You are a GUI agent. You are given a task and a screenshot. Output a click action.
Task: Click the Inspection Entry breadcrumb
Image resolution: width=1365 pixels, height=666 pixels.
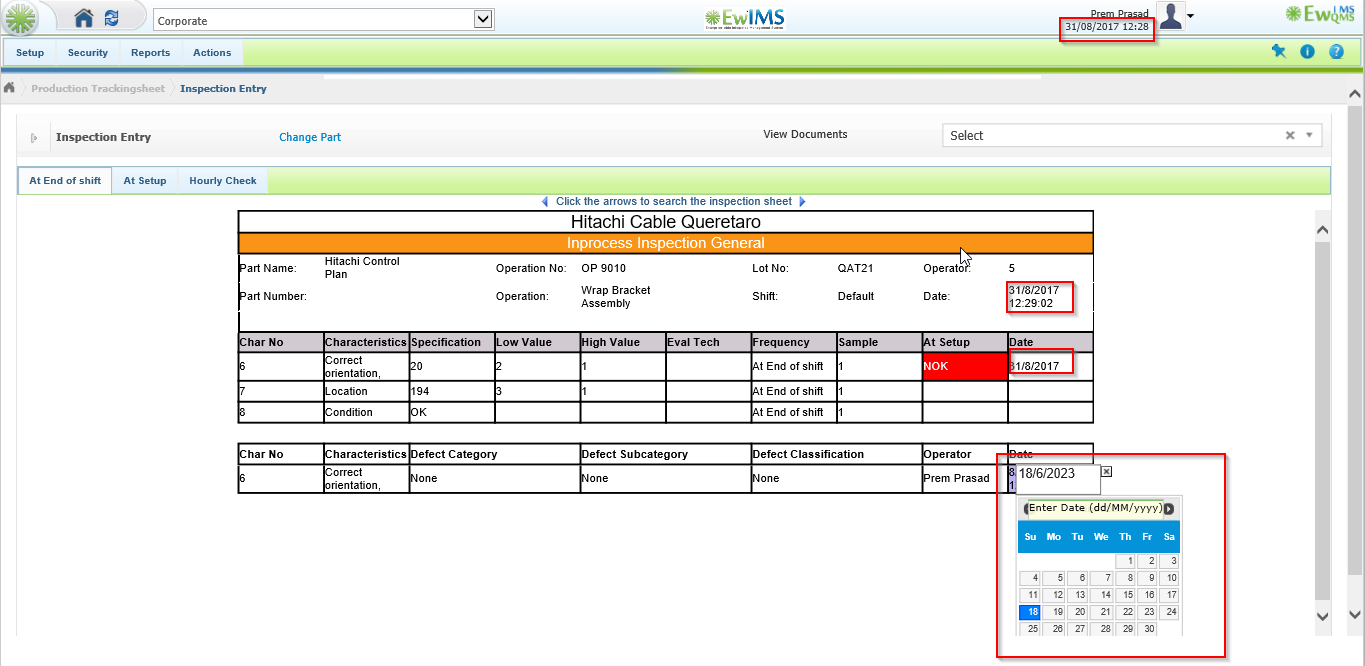[x=223, y=89]
